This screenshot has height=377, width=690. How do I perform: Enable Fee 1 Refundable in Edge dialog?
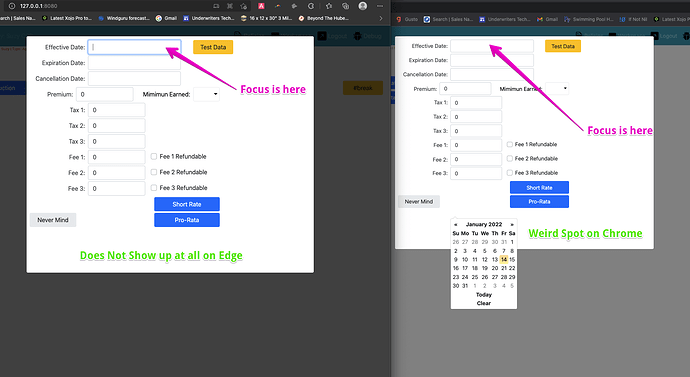point(154,156)
